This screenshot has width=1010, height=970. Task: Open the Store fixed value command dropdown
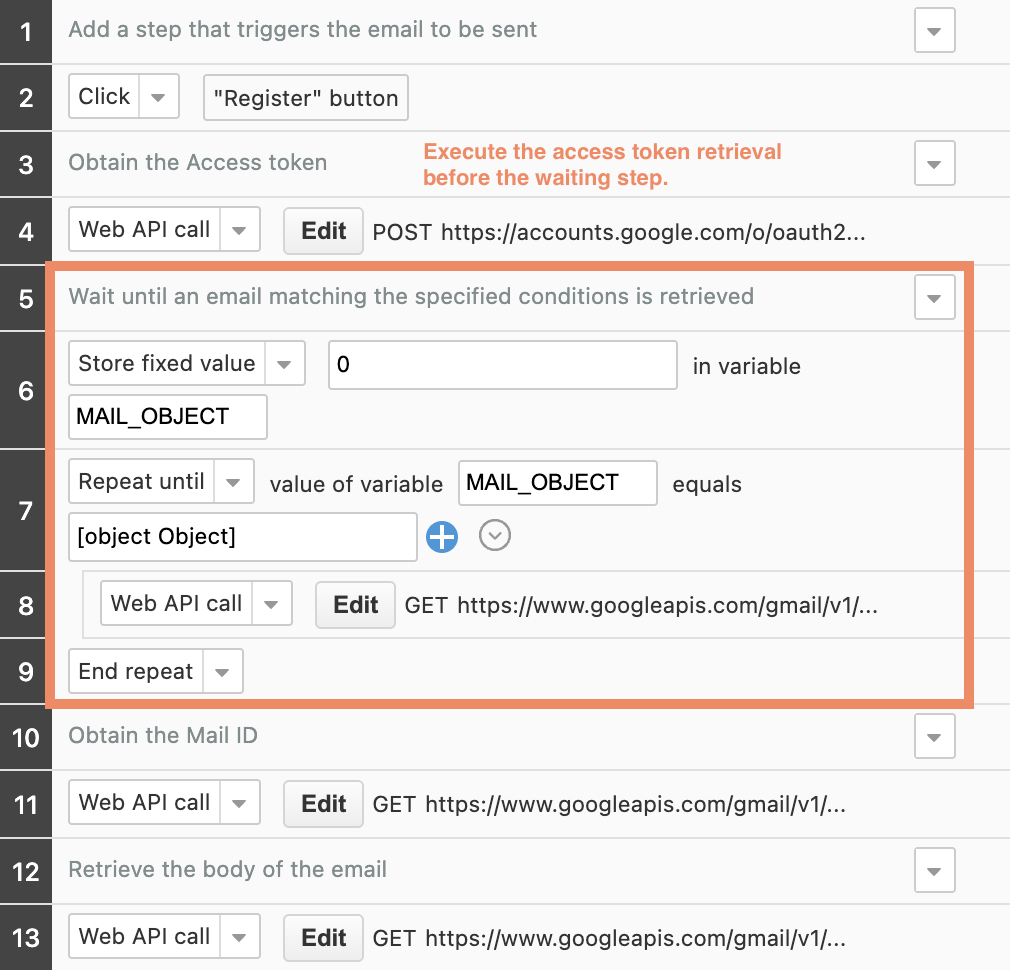(x=284, y=364)
